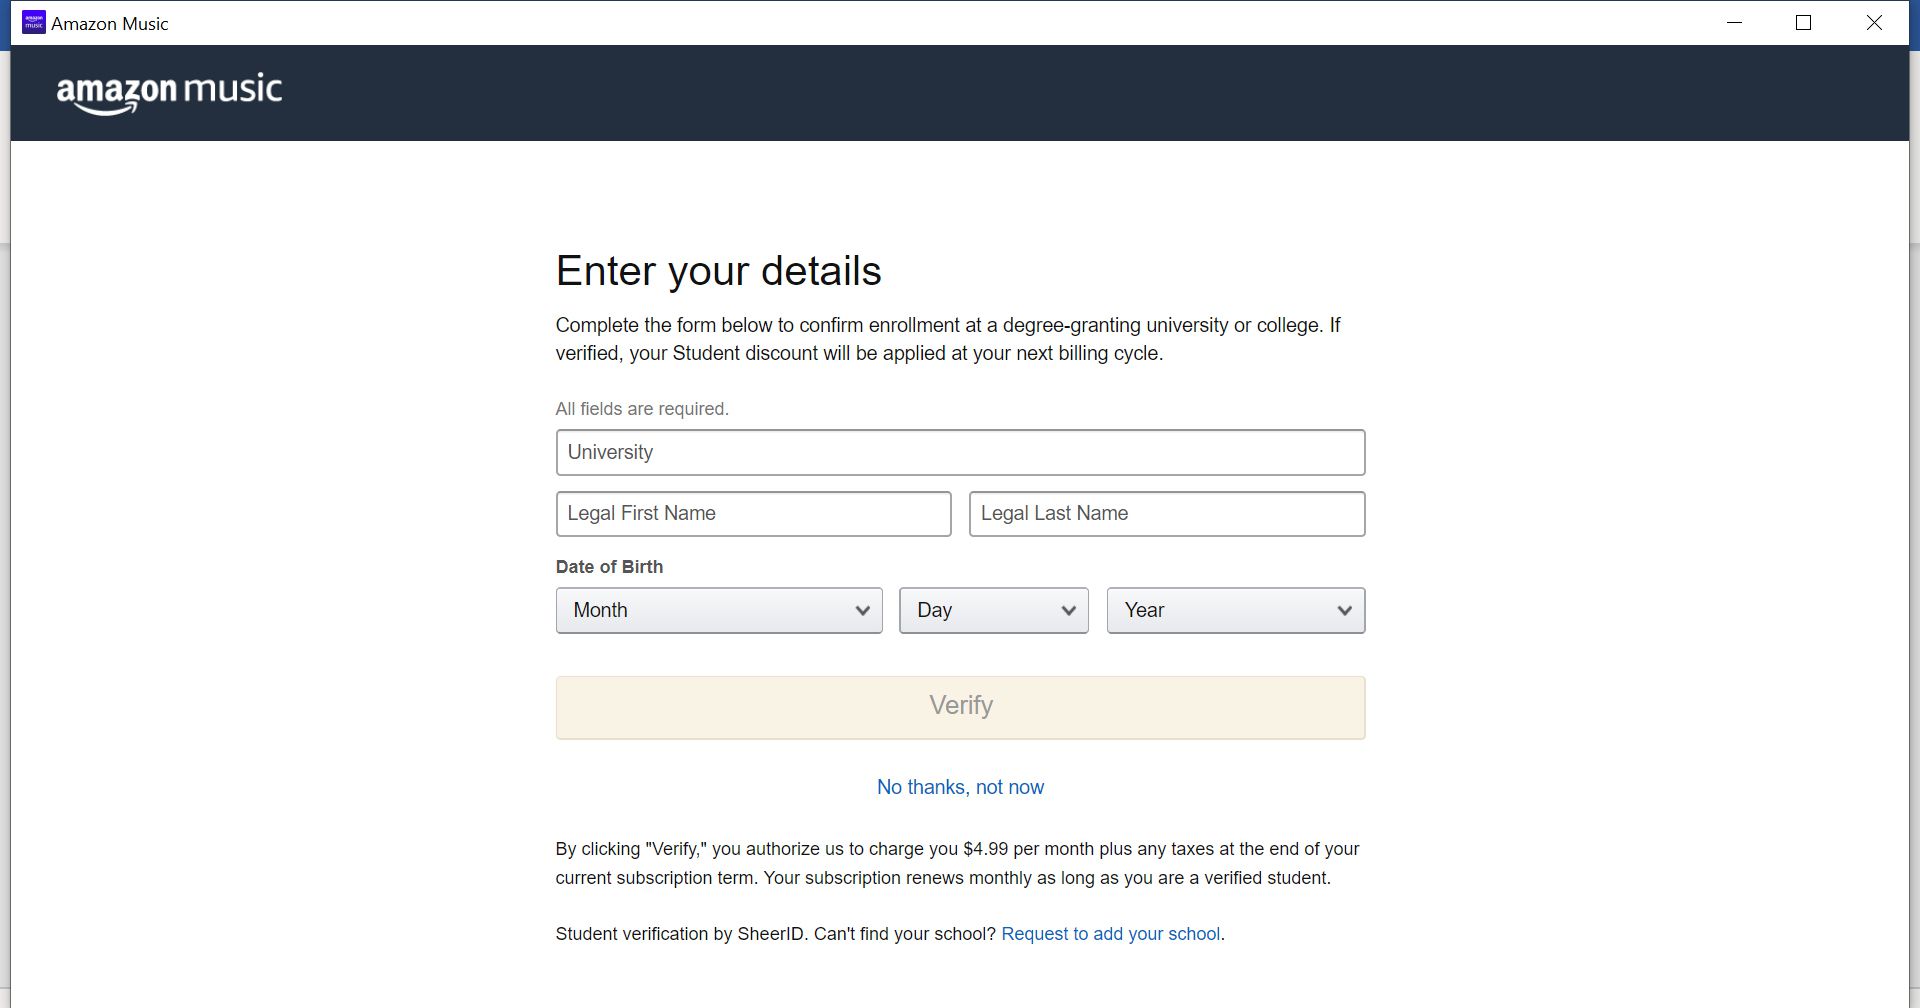
Task: Click the No thanks, not now link
Action: pyautogui.click(x=960, y=787)
